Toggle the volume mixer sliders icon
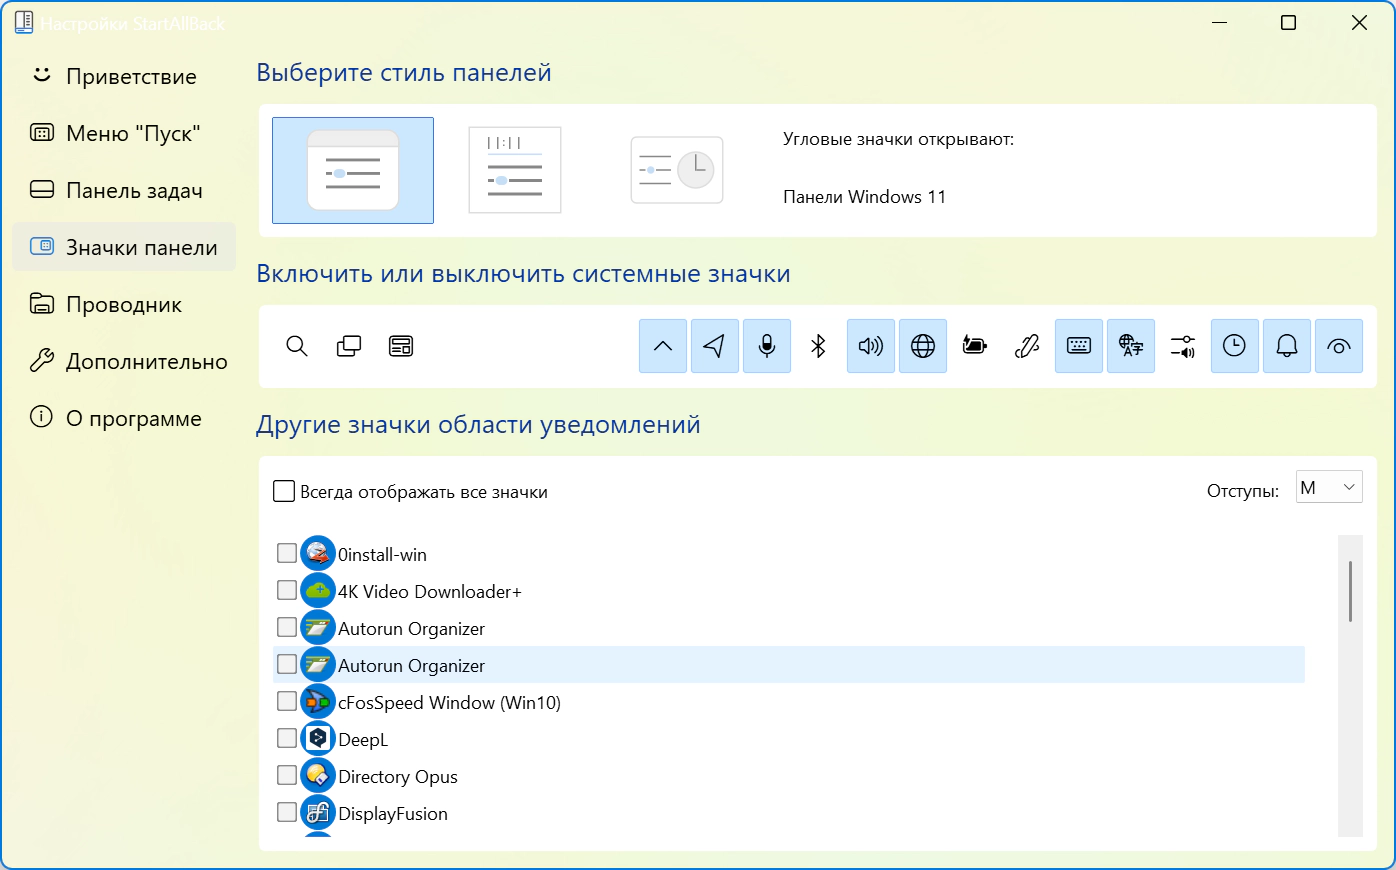The image size is (1396, 870). pos(1183,346)
